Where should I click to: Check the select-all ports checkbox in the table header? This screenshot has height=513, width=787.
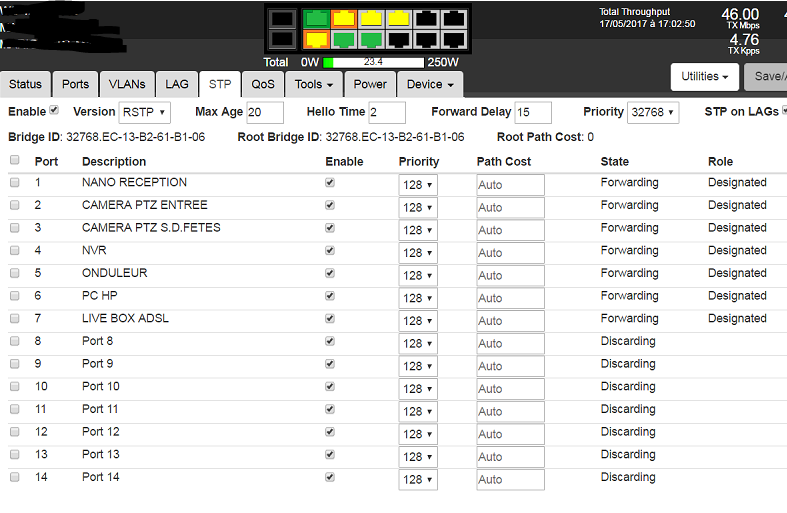pos(14,160)
